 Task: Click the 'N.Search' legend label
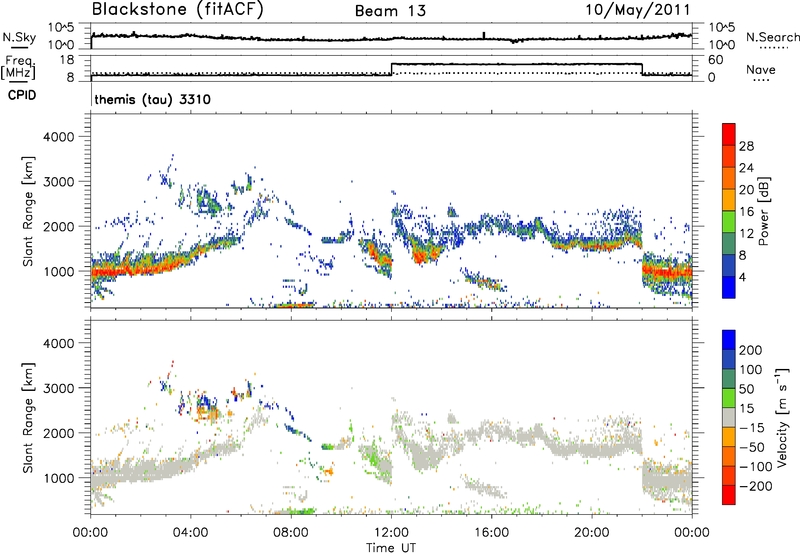tap(773, 37)
